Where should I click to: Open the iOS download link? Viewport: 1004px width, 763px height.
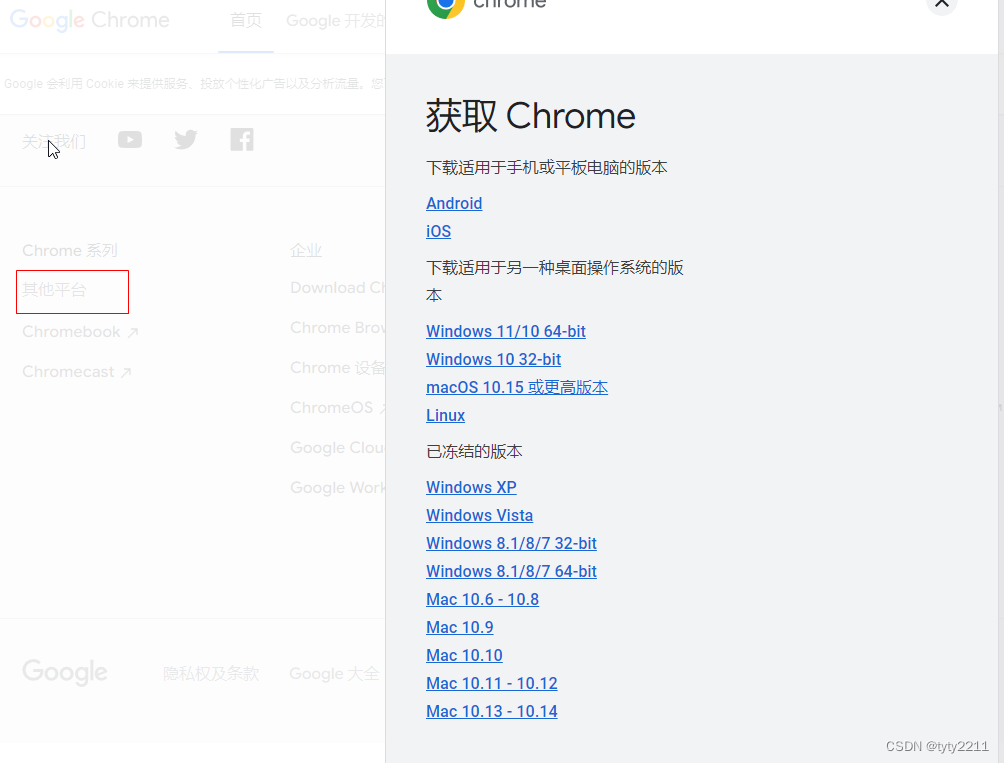point(439,232)
